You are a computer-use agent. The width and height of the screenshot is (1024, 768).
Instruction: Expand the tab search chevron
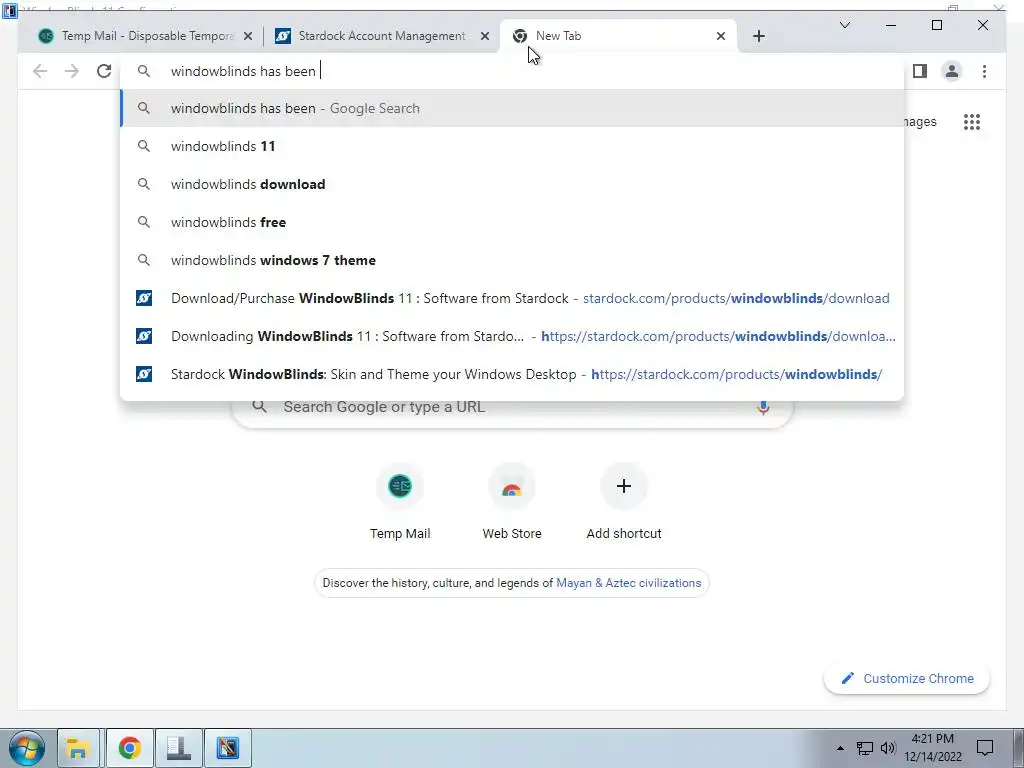pyautogui.click(x=844, y=25)
